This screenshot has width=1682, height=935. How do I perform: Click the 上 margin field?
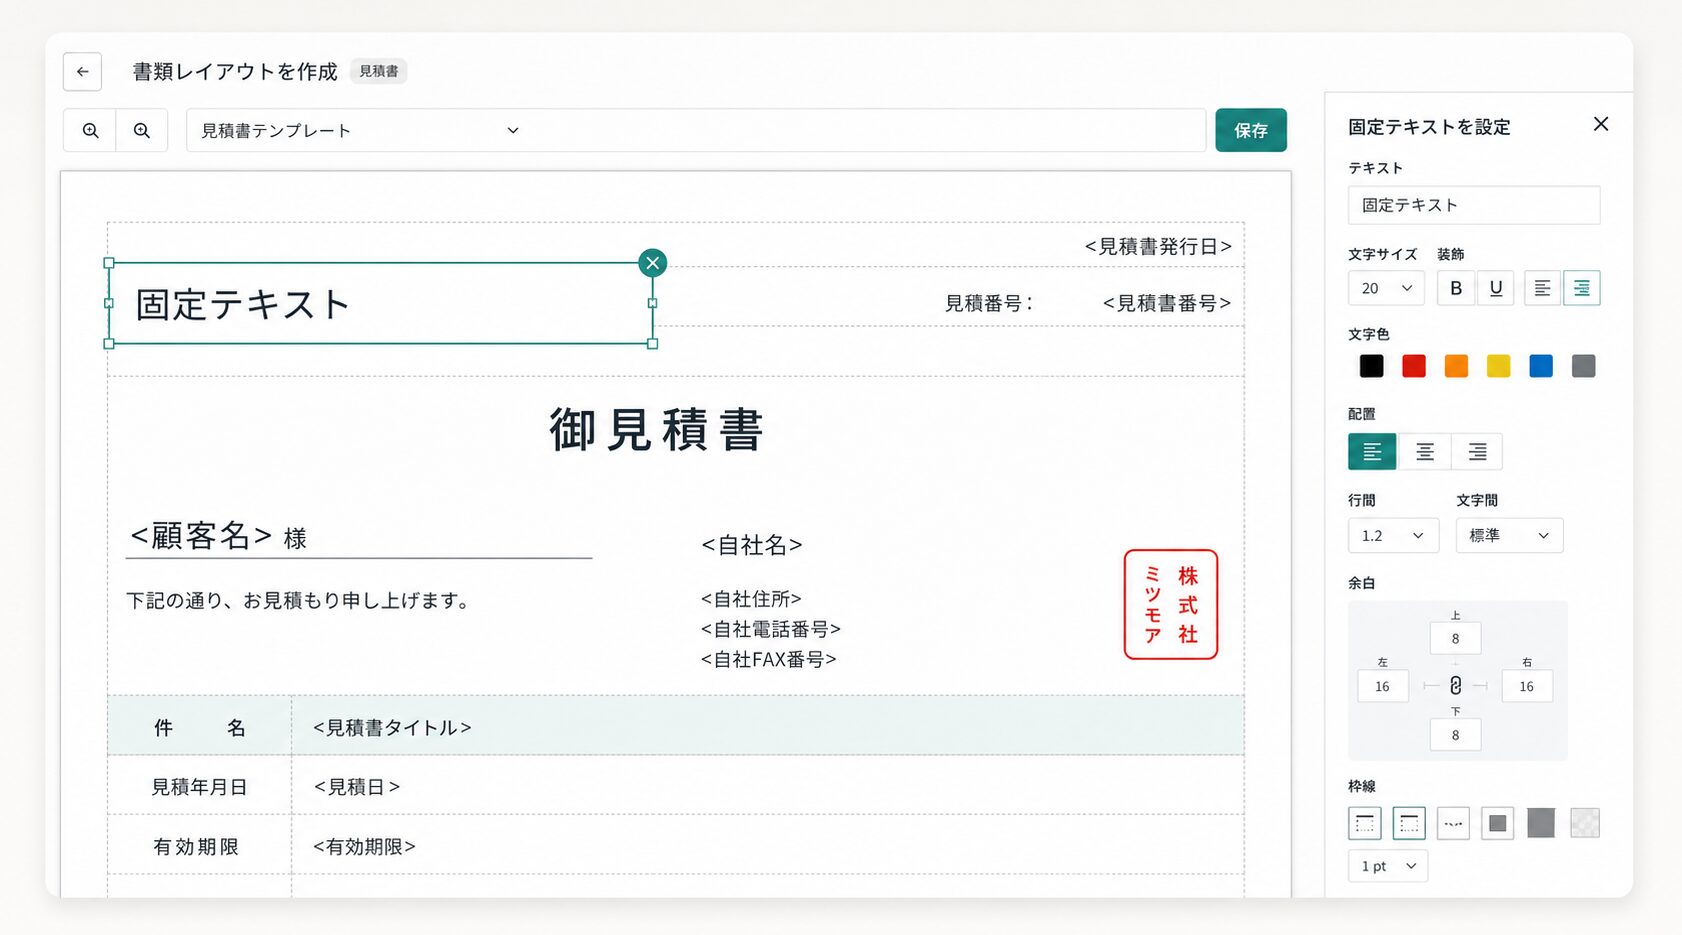tap(1455, 638)
